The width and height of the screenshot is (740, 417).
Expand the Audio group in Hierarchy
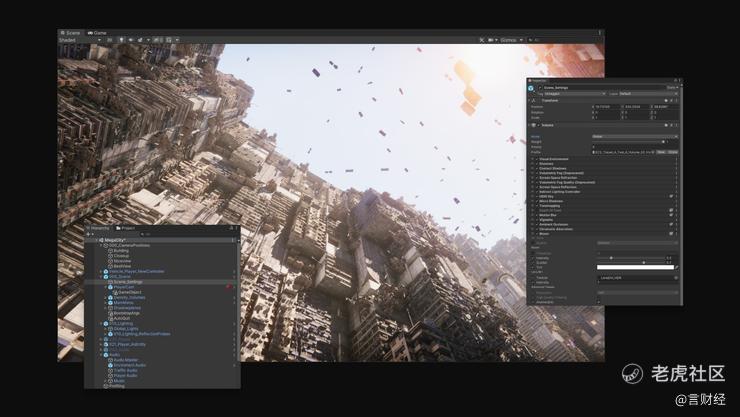[101, 354]
